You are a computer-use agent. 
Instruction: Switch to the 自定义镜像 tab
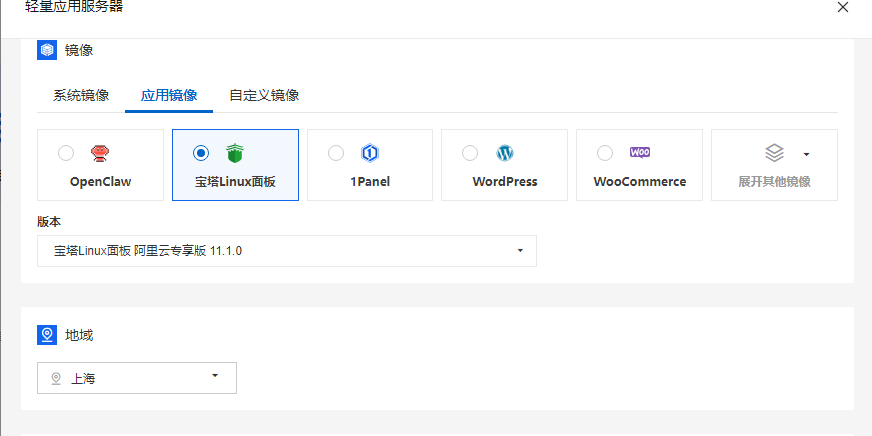tap(264, 96)
